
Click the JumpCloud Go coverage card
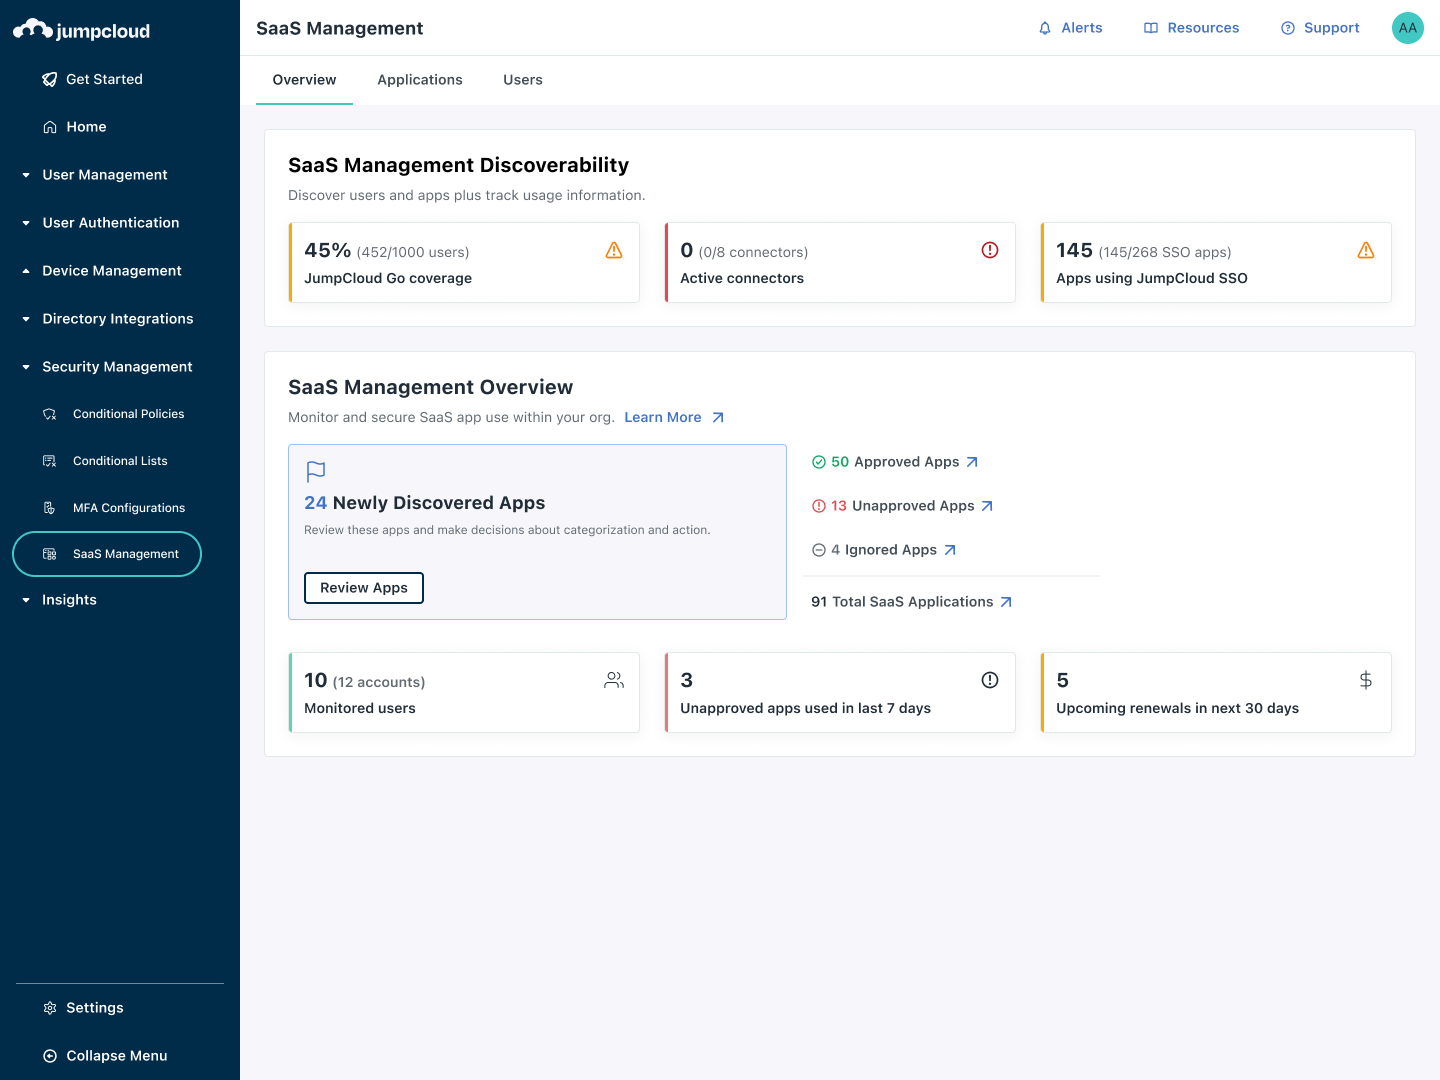point(464,262)
